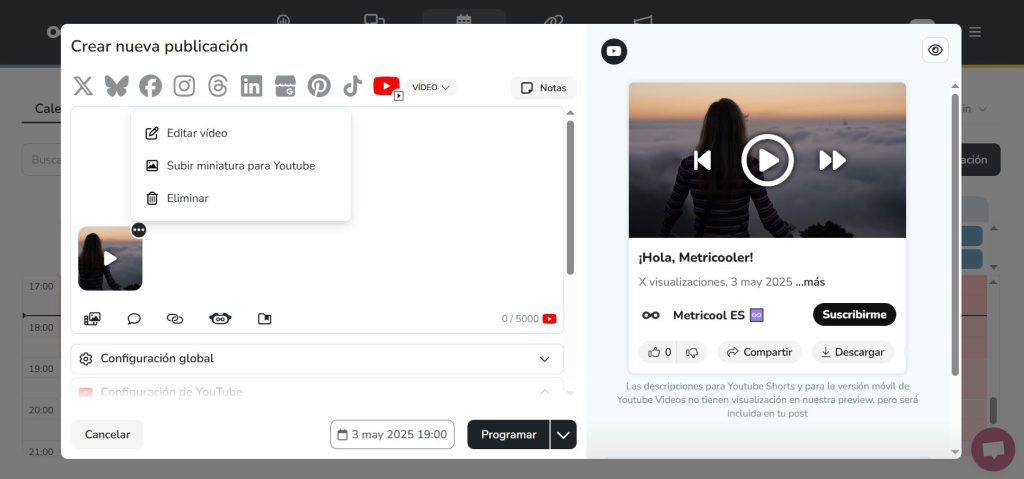Open the Programar options arrow dropdown

click(x=564, y=435)
